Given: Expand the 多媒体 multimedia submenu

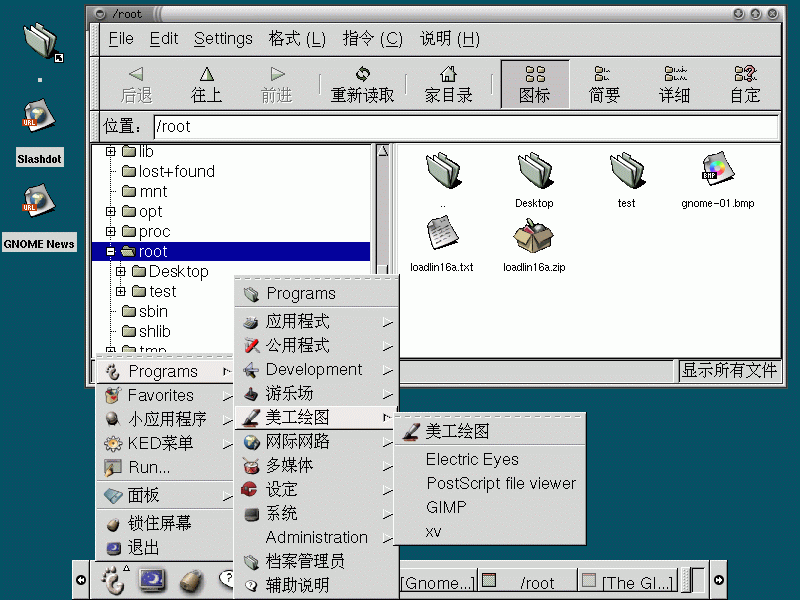Looking at the screenshot, I should [x=316, y=465].
